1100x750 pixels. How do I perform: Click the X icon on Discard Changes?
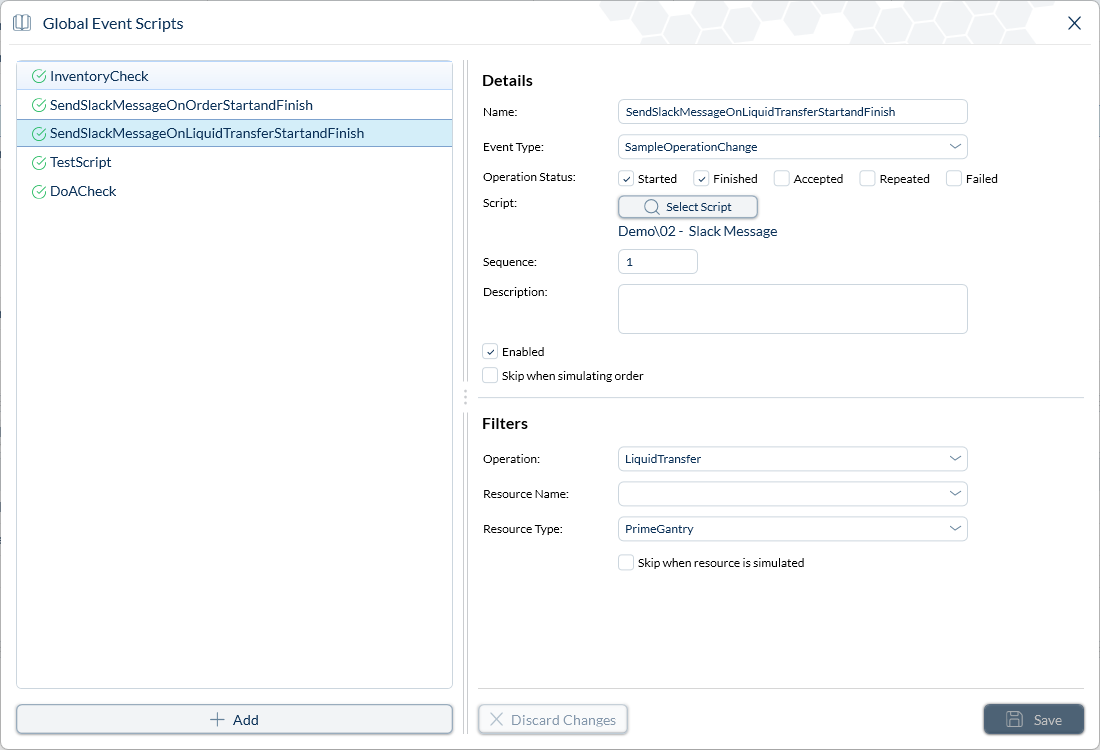(x=496, y=719)
